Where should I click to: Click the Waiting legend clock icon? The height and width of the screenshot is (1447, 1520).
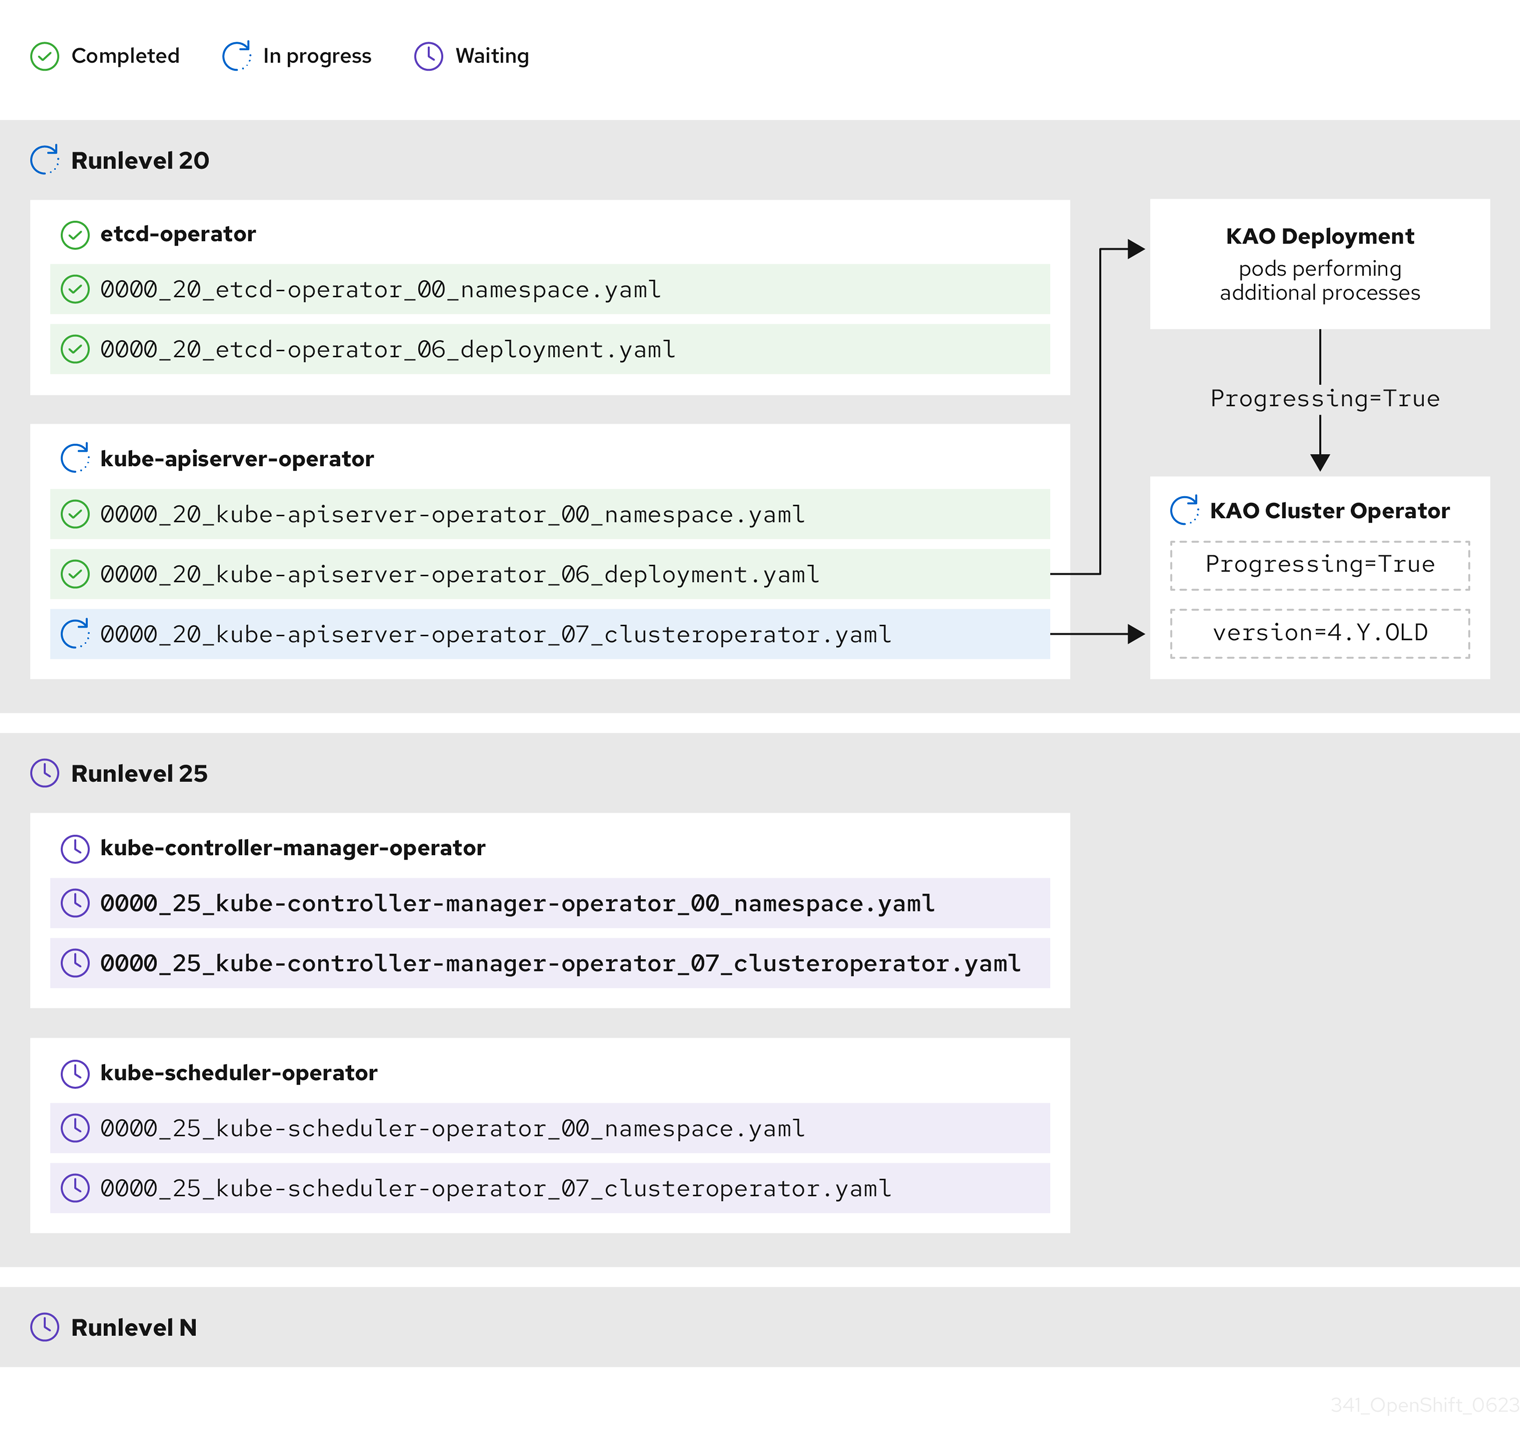(x=428, y=56)
